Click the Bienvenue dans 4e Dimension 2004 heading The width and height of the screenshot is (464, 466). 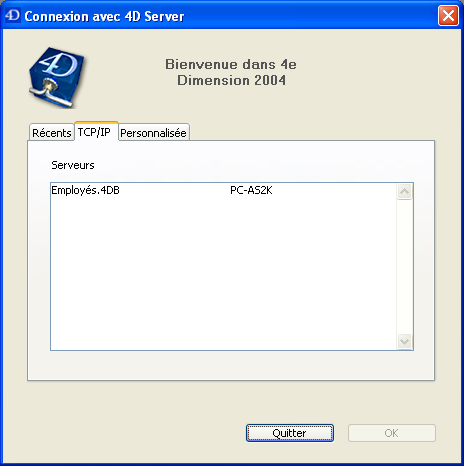click(x=231, y=72)
